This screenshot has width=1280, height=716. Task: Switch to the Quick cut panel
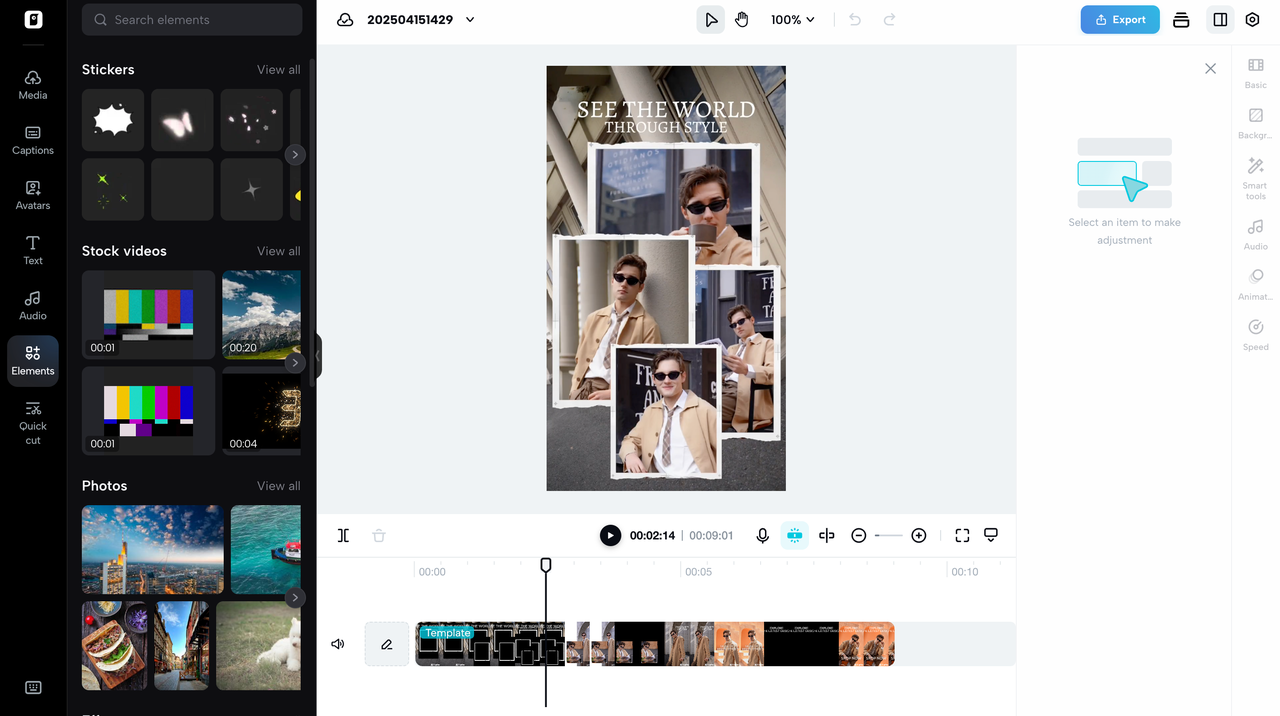coord(32,420)
